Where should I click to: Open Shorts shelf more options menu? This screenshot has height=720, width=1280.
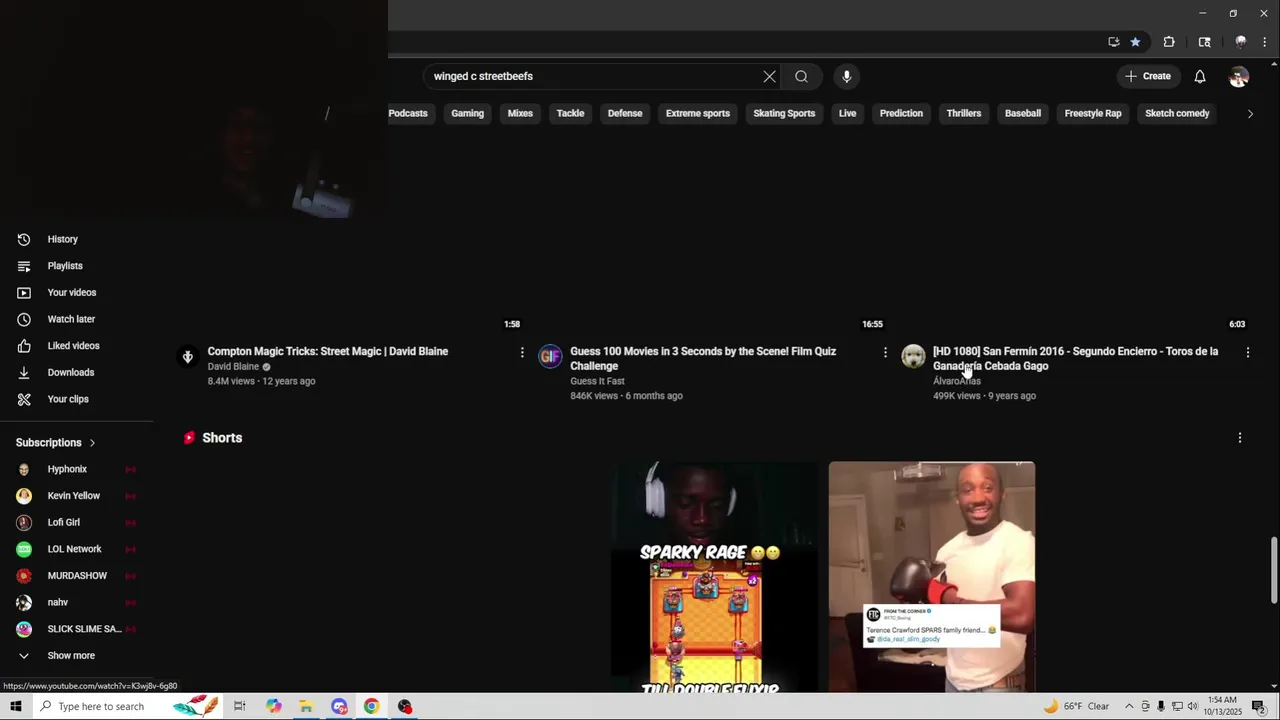(x=1240, y=438)
